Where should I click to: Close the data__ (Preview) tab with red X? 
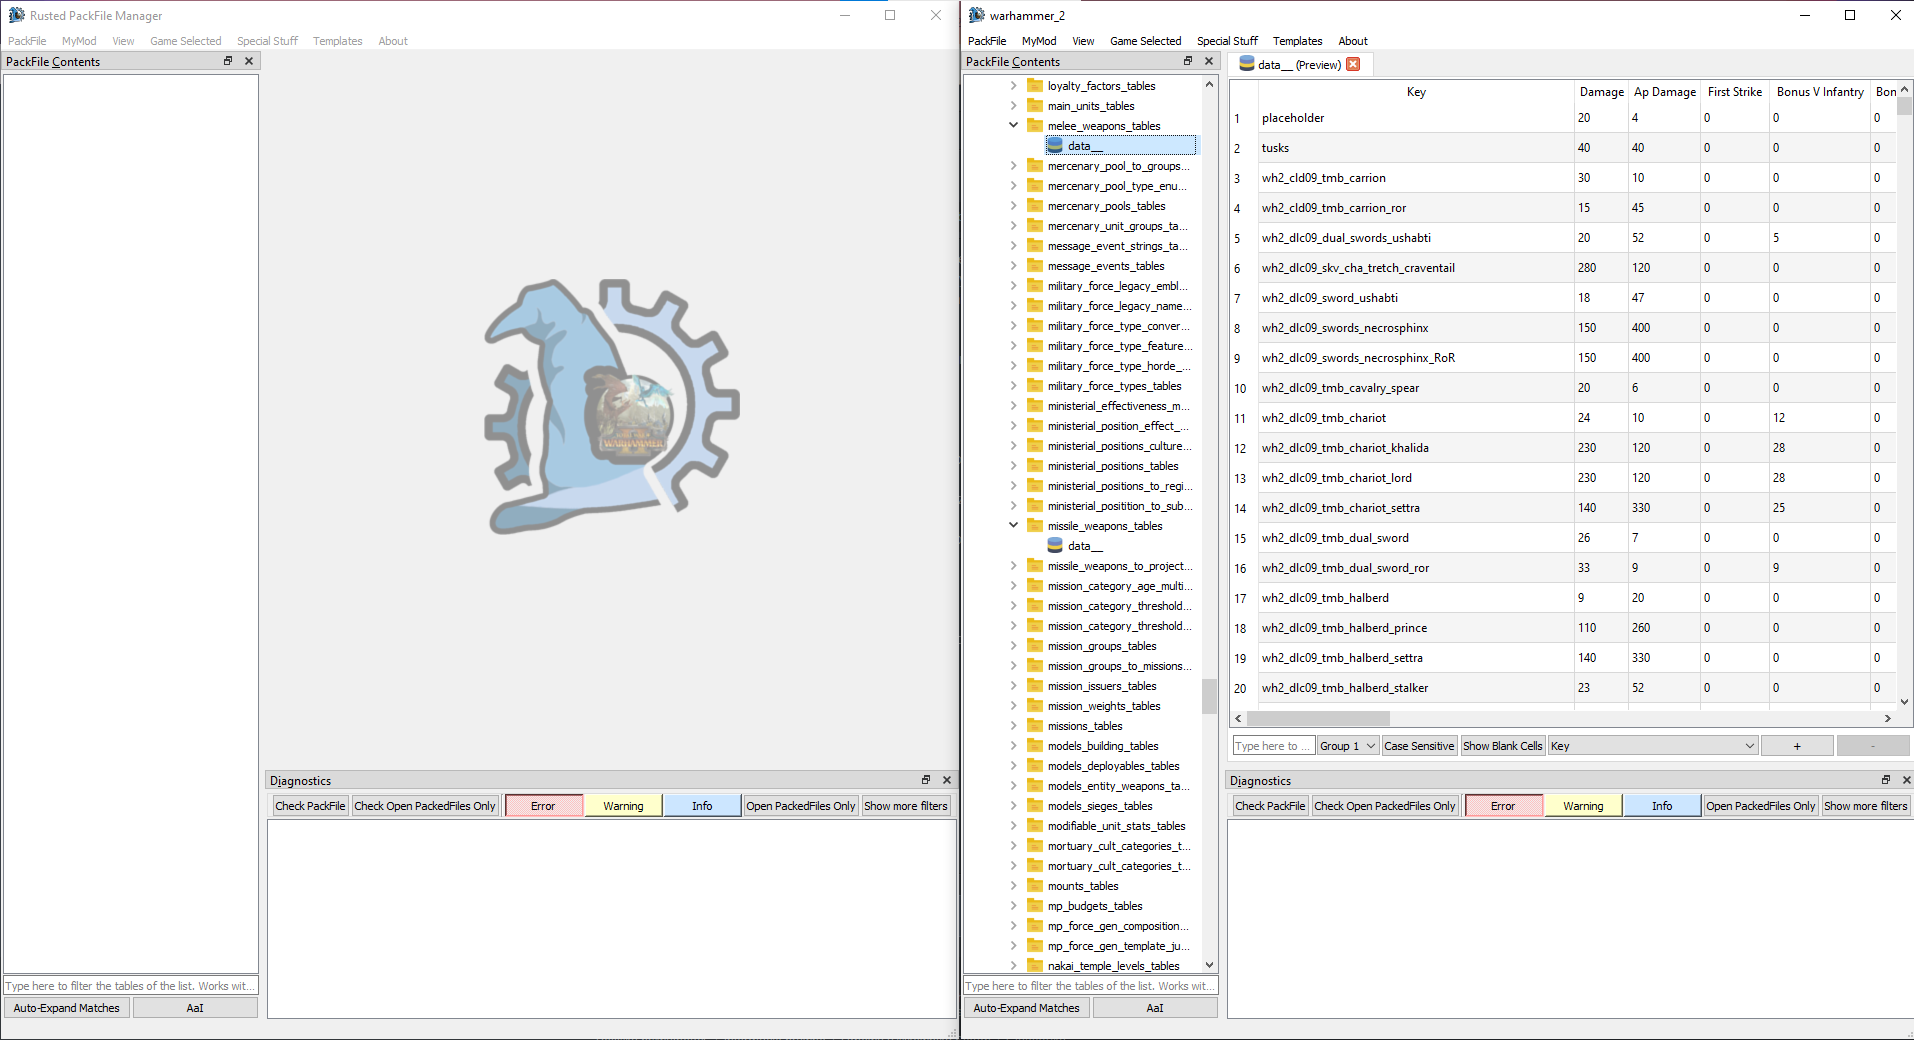tap(1353, 64)
